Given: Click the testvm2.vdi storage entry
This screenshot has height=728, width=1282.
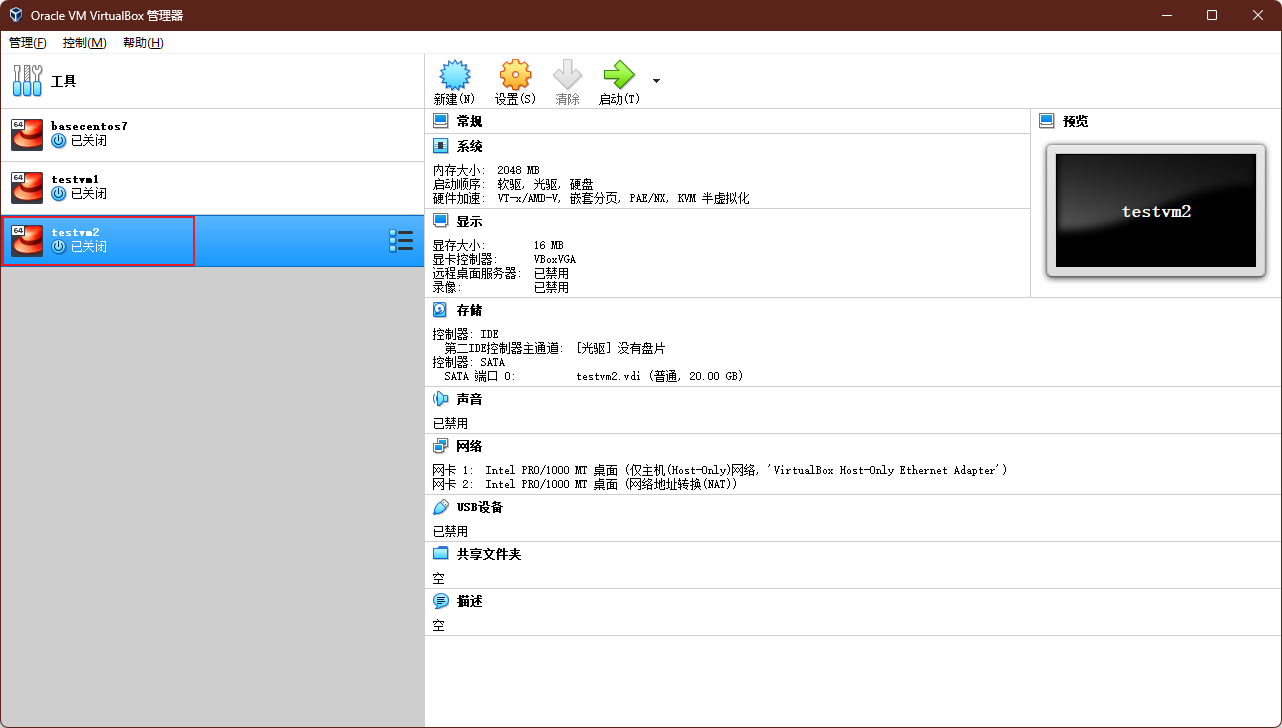Looking at the screenshot, I should [660, 376].
